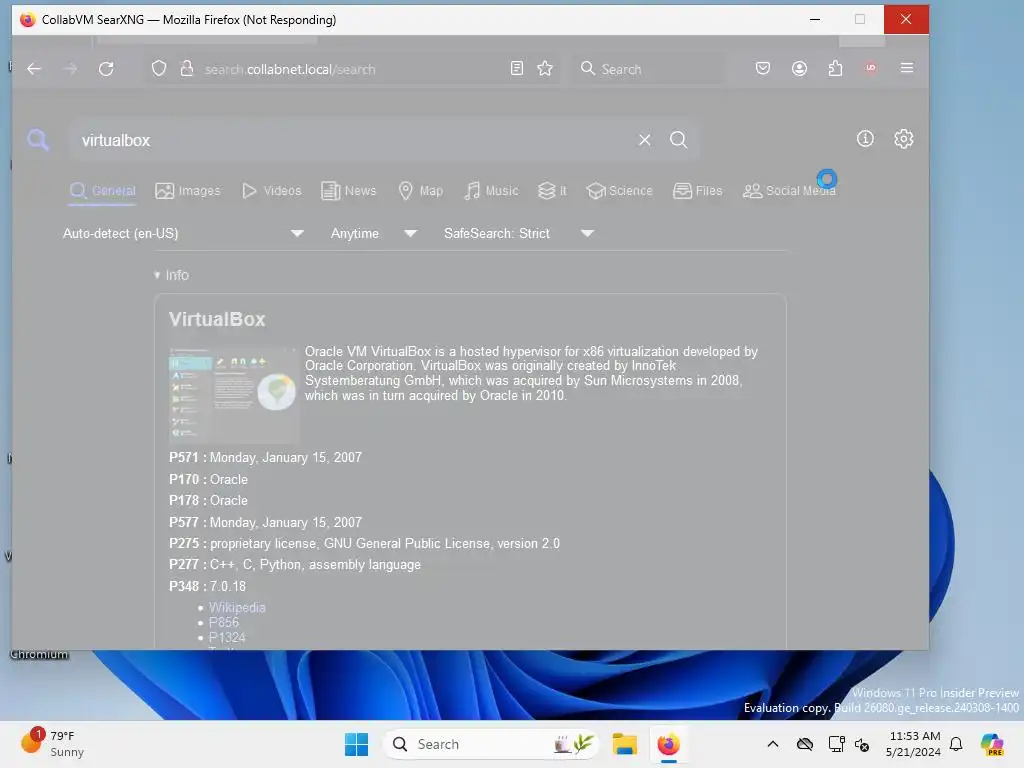Click the VirtualBox screenshot thumbnail
Image resolution: width=1024 pixels, height=768 pixels.
(x=234, y=396)
